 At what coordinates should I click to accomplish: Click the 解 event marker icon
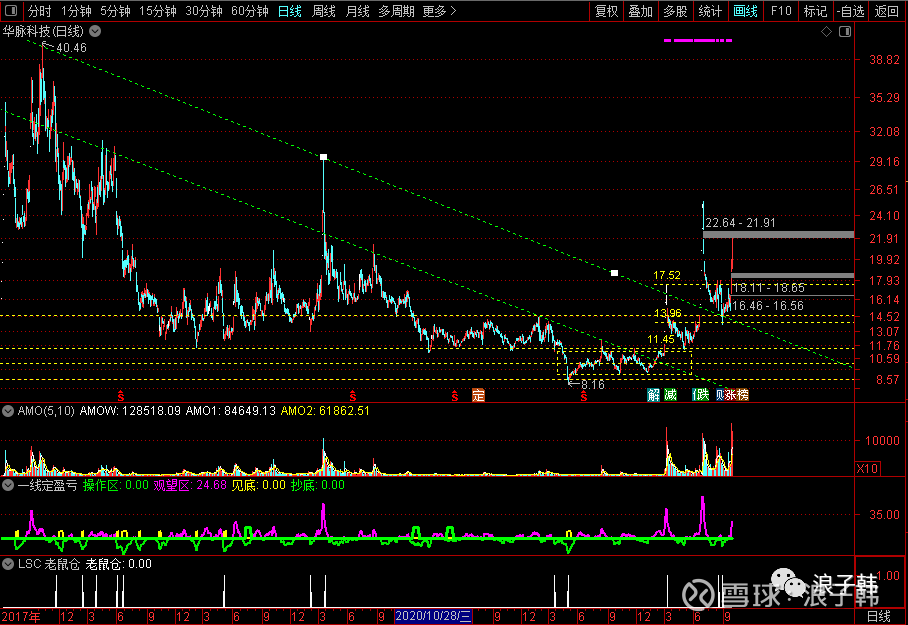point(654,395)
